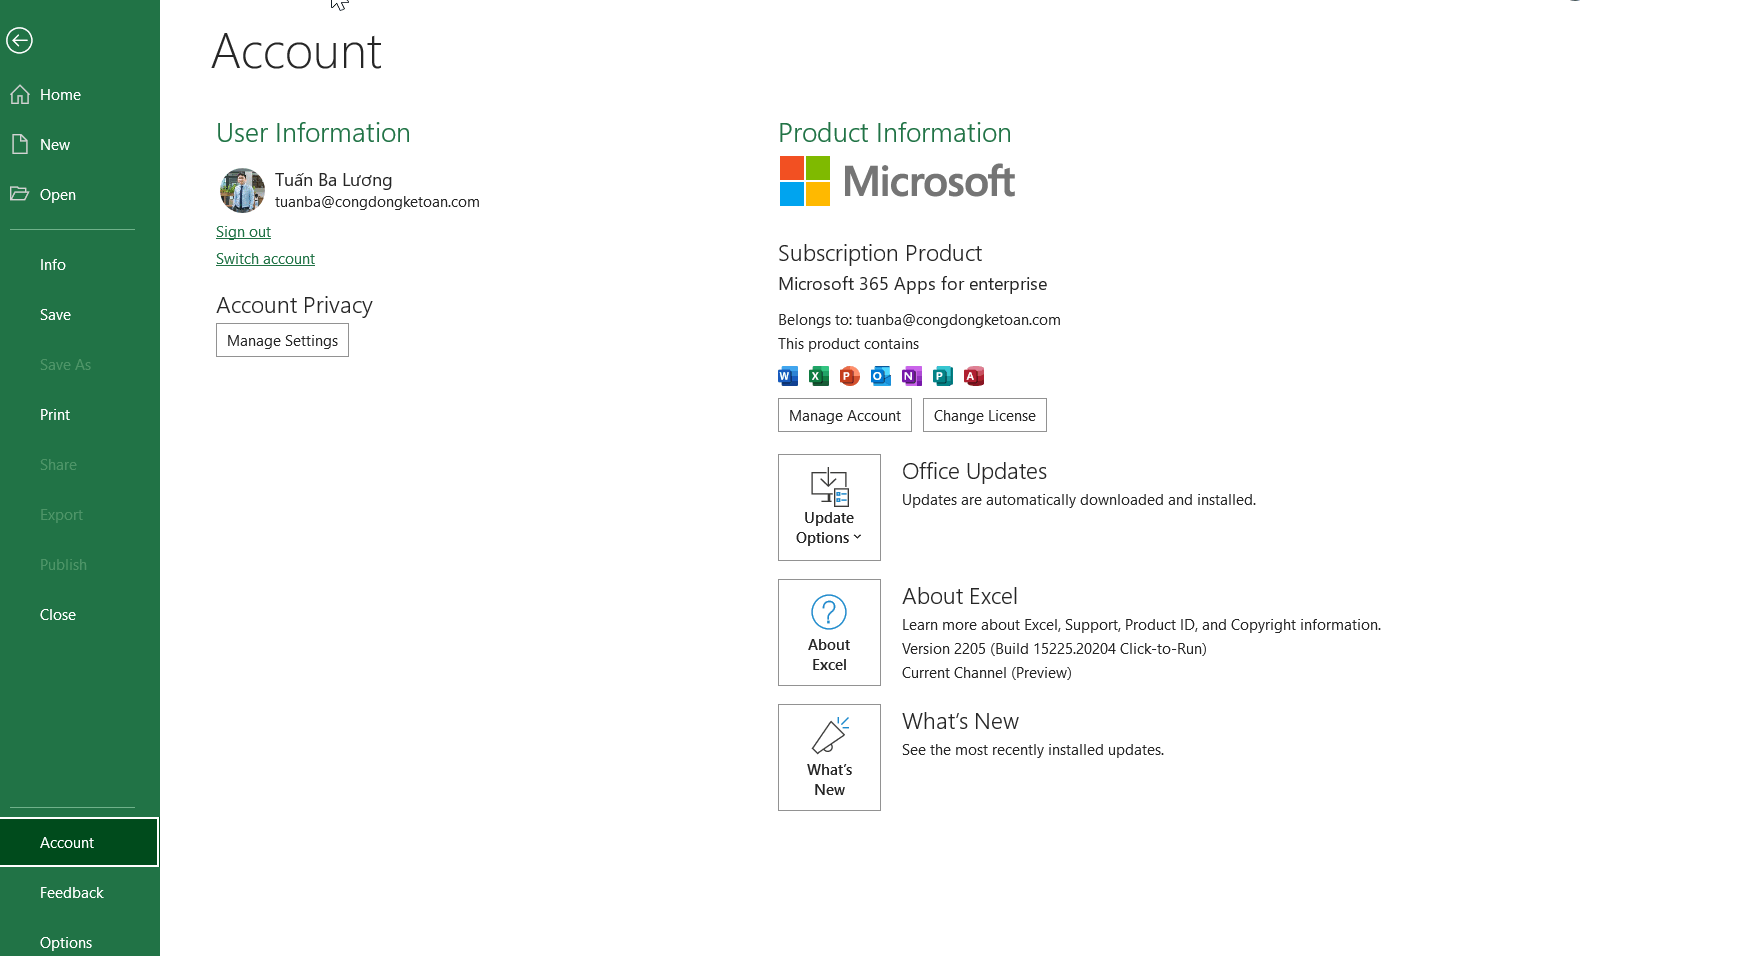Click the Outlook app icon
Image resolution: width=1743 pixels, height=956 pixels.
(881, 376)
